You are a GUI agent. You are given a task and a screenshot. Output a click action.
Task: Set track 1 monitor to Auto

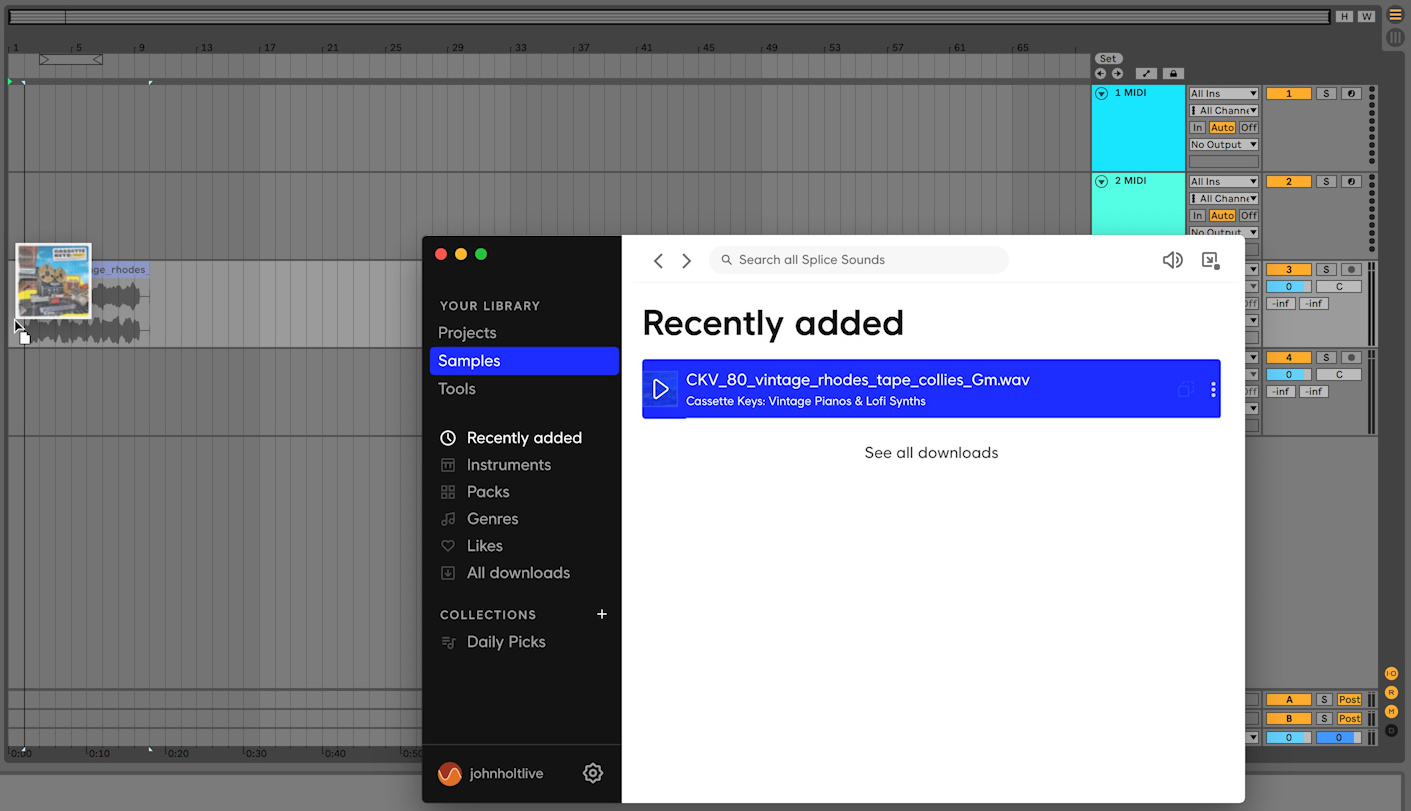(x=1222, y=128)
